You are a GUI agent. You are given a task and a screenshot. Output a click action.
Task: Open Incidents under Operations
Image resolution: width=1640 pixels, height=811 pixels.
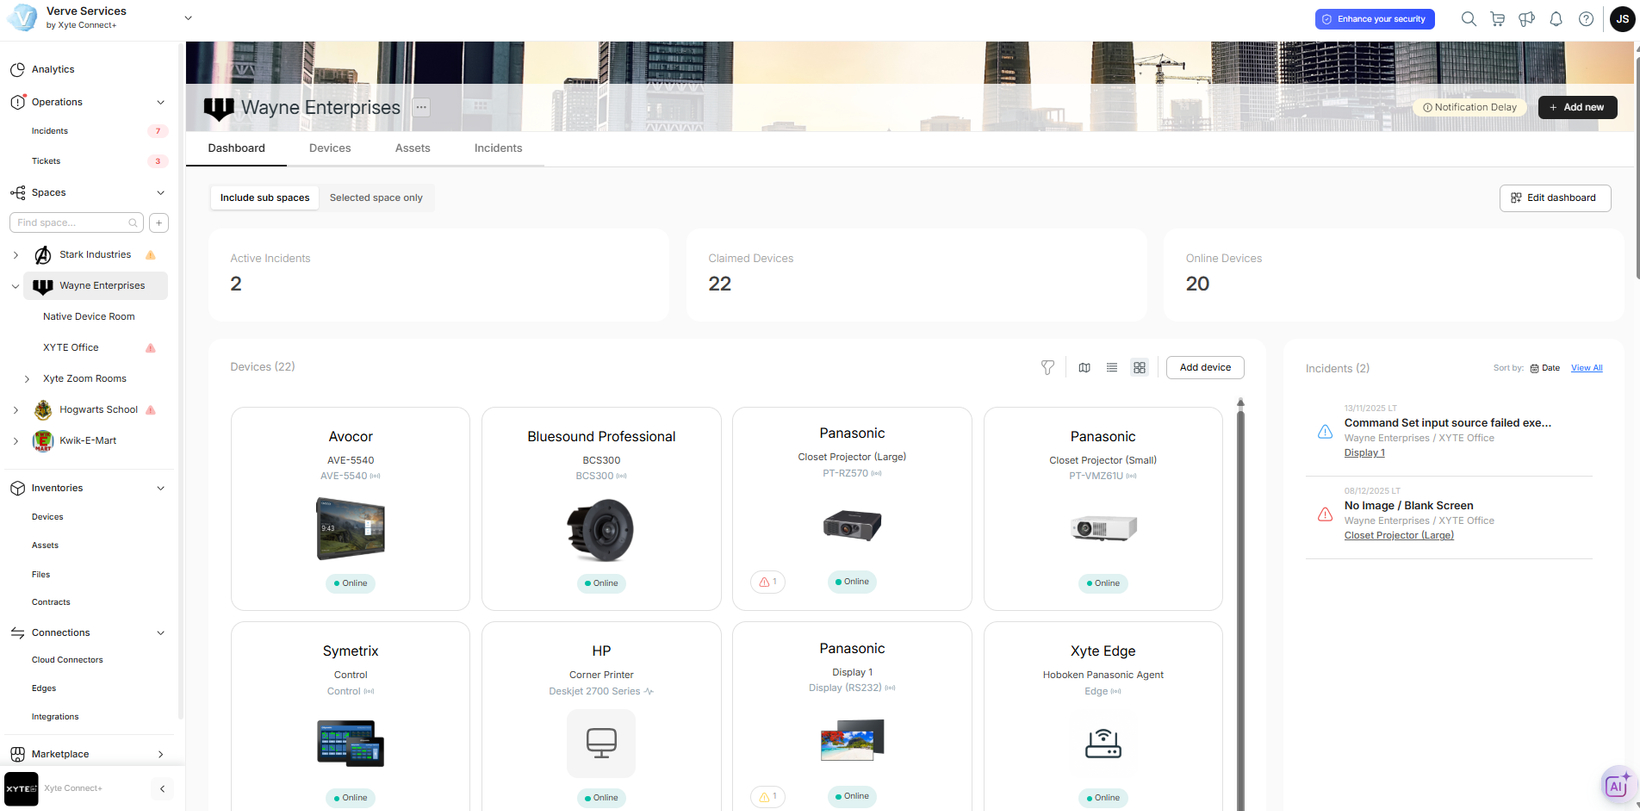(x=50, y=131)
